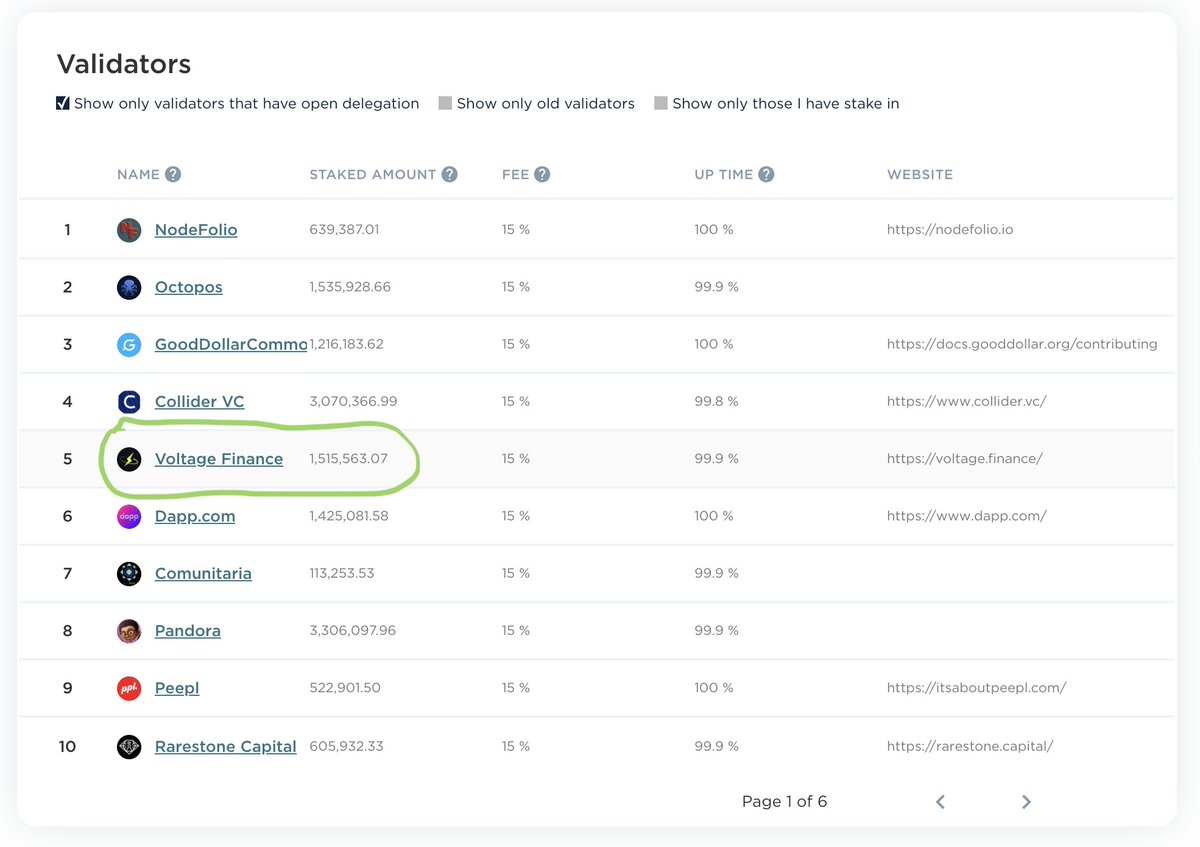Viewport: 1200px width, 847px height.
Task: Open the Rarestone Capital validator link
Action: pyautogui.click(x=226, y=746)
